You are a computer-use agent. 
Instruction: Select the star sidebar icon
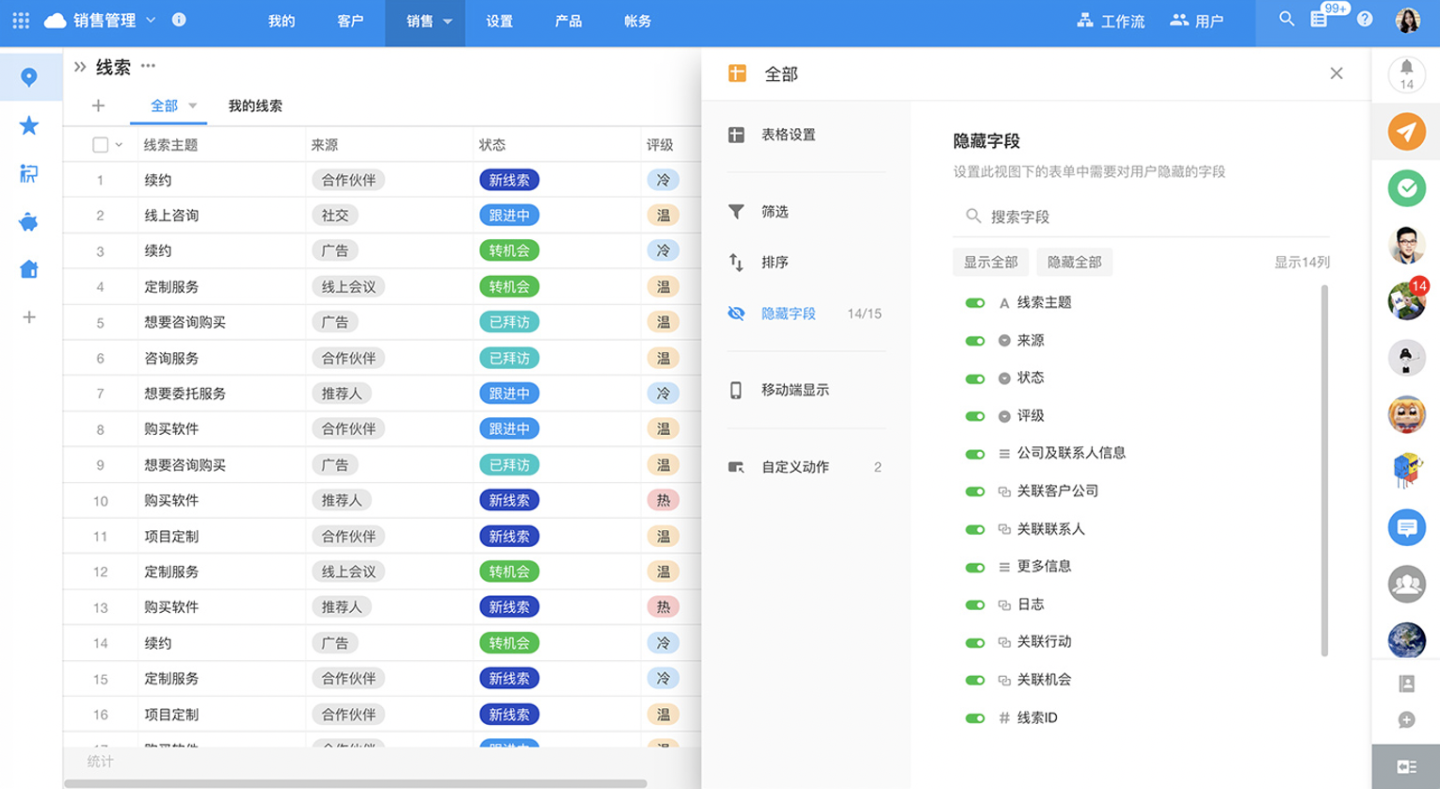click(29, 125)
